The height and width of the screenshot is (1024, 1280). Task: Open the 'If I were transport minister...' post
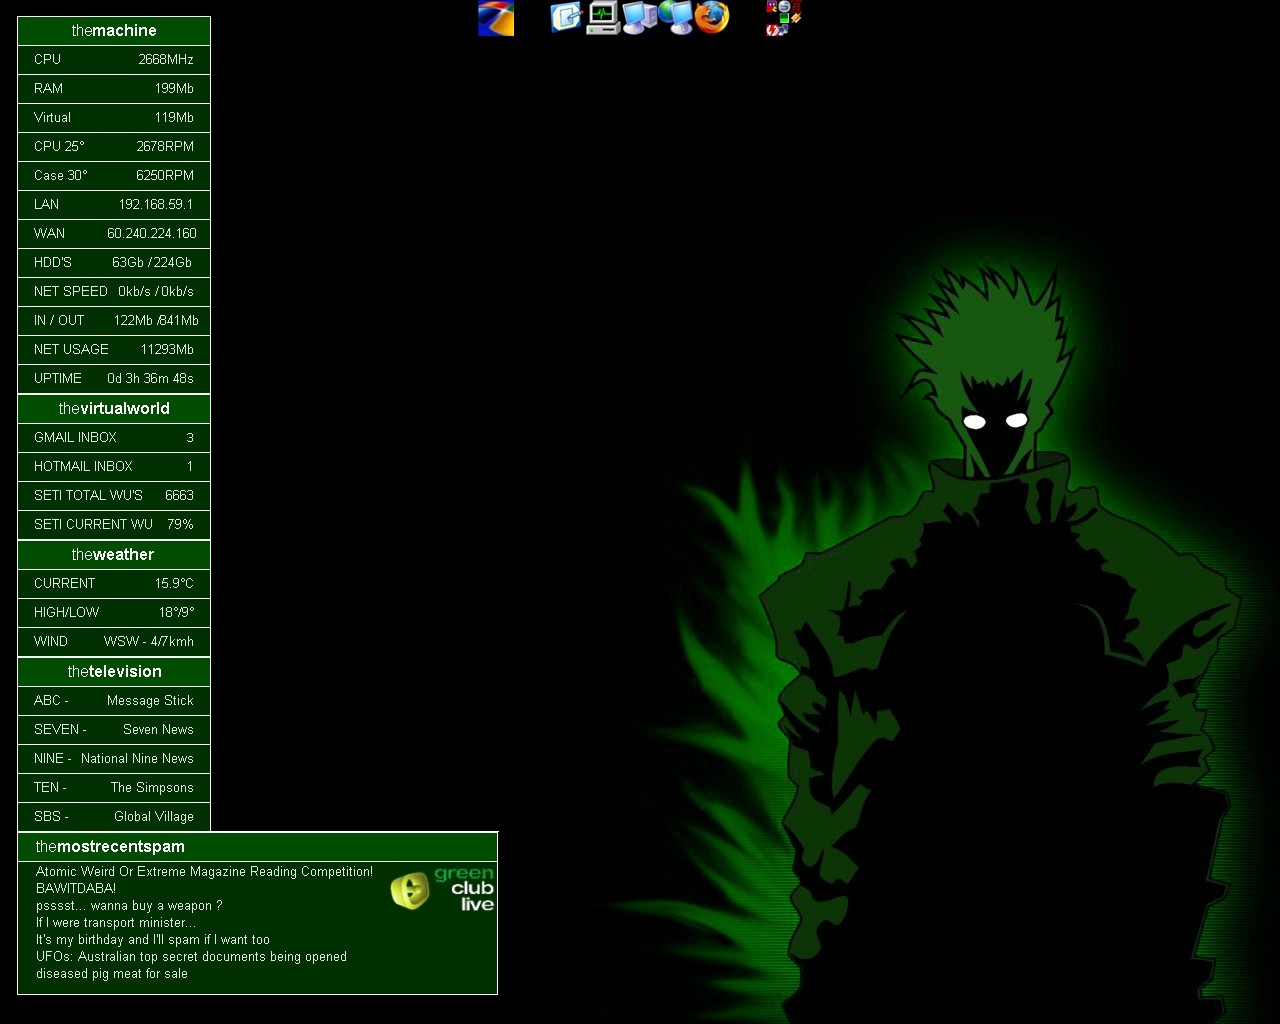116,923
